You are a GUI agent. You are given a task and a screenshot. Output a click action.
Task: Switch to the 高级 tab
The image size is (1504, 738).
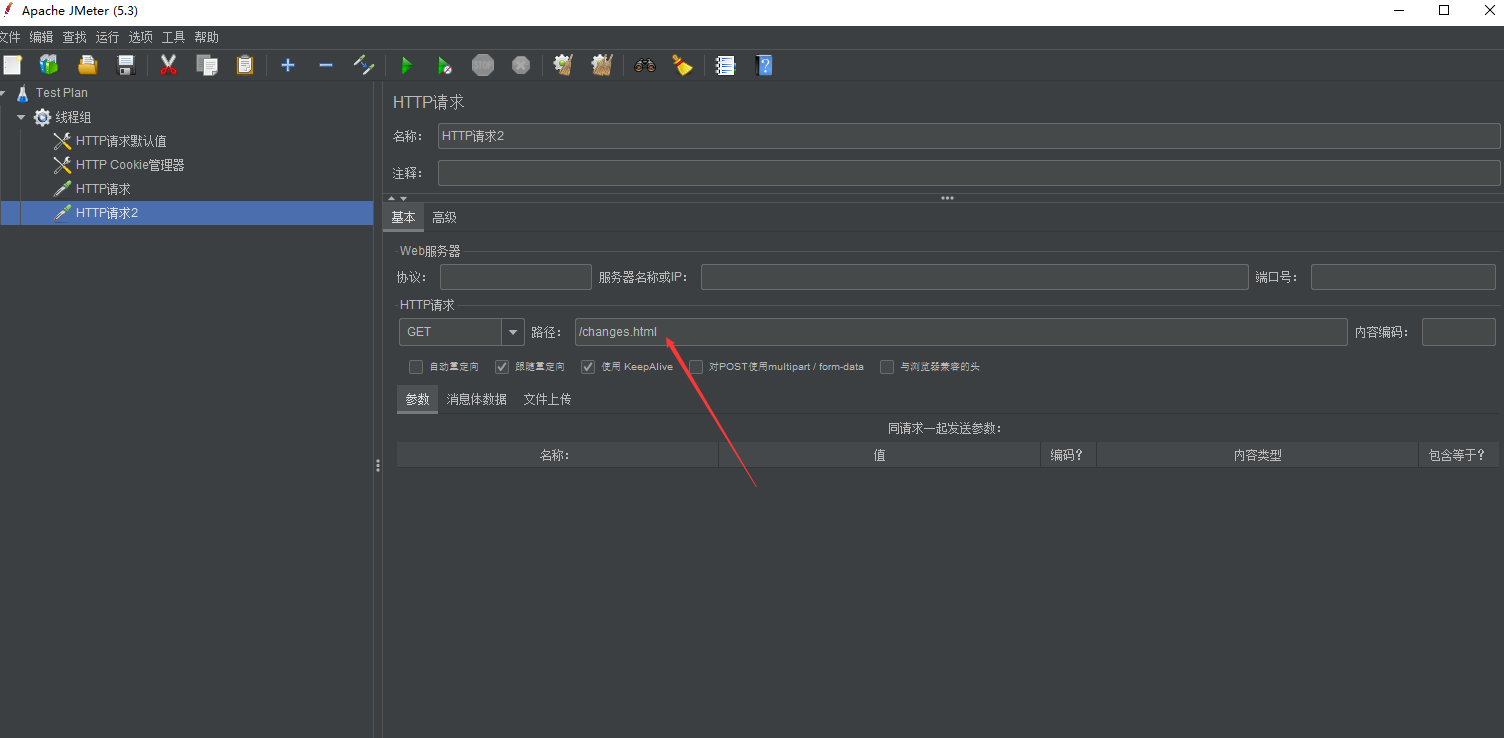pos(444,216)
